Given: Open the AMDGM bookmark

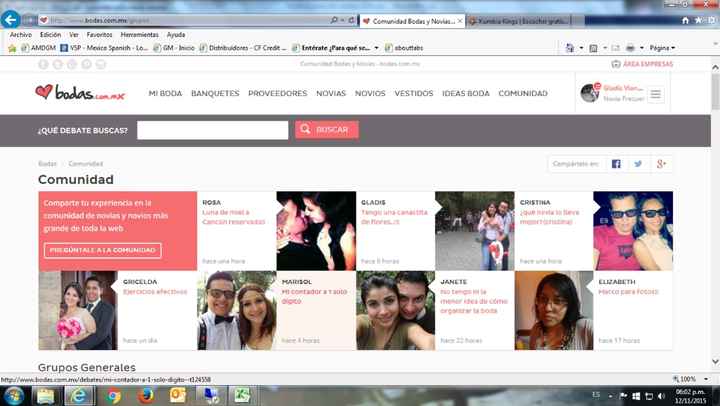Looking at the screenshot, I should click(x=39, y=48).
